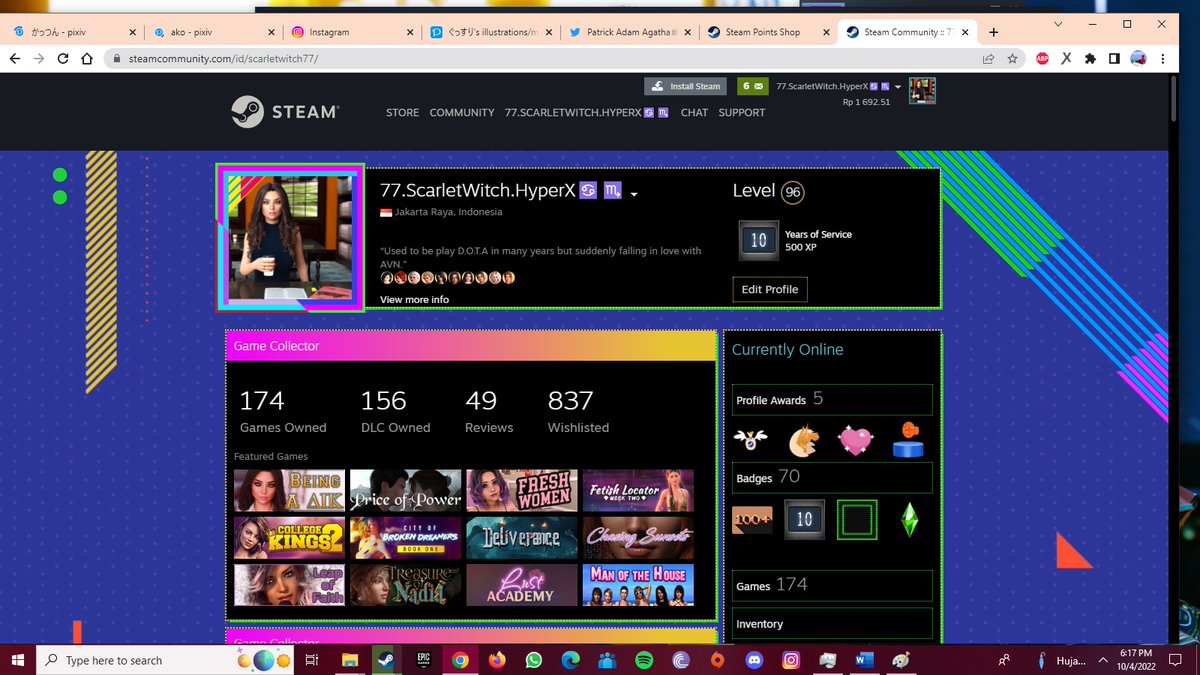This screenshot has height=675, width=1200.
Task: Open the Man of the House game
Action: (638, 585)
